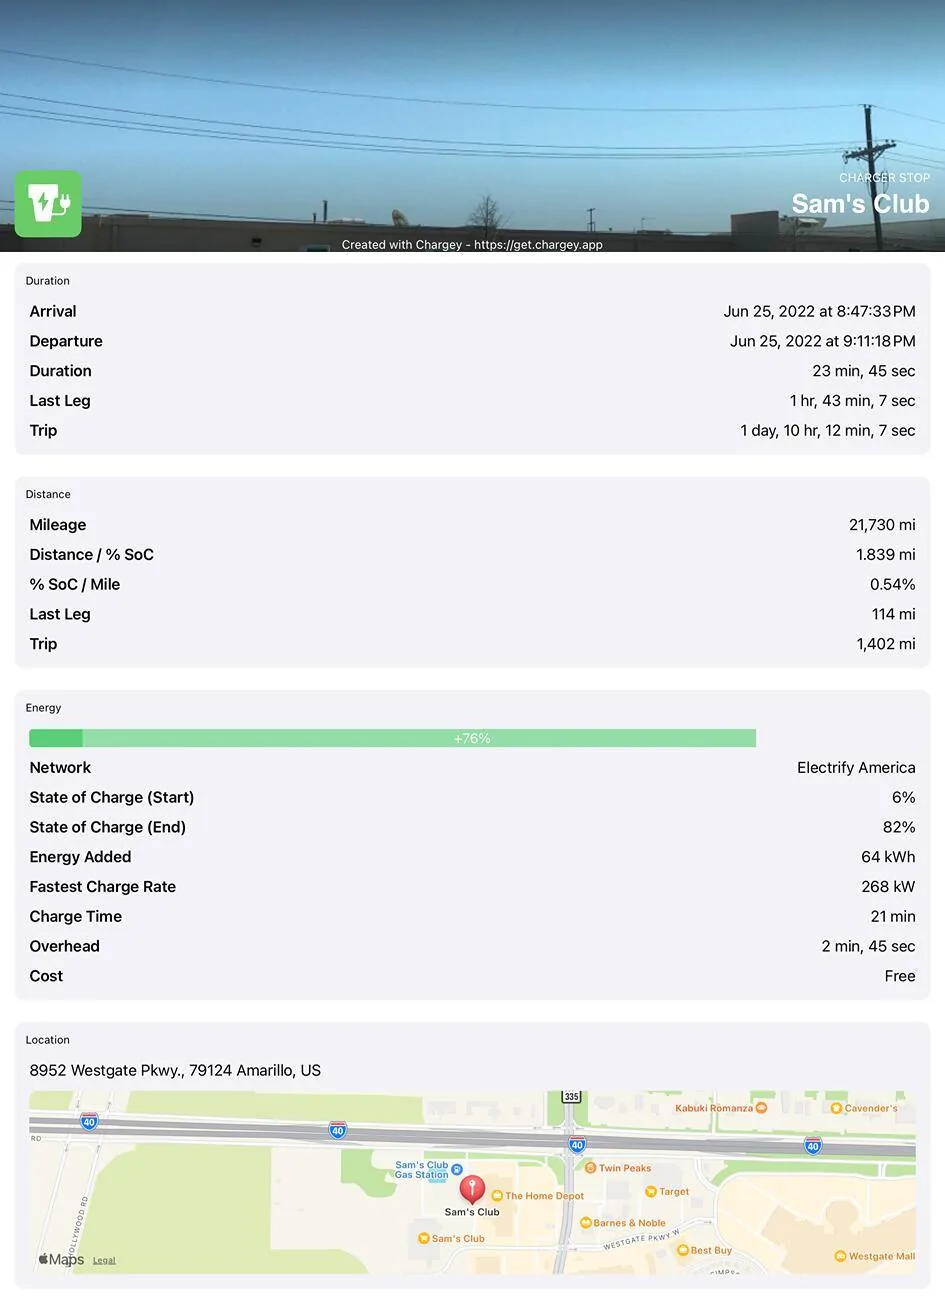Click the 6% start state of charge
This screenshot has height=1300, width=945.
pyautogui.click(x=903, y=797)
